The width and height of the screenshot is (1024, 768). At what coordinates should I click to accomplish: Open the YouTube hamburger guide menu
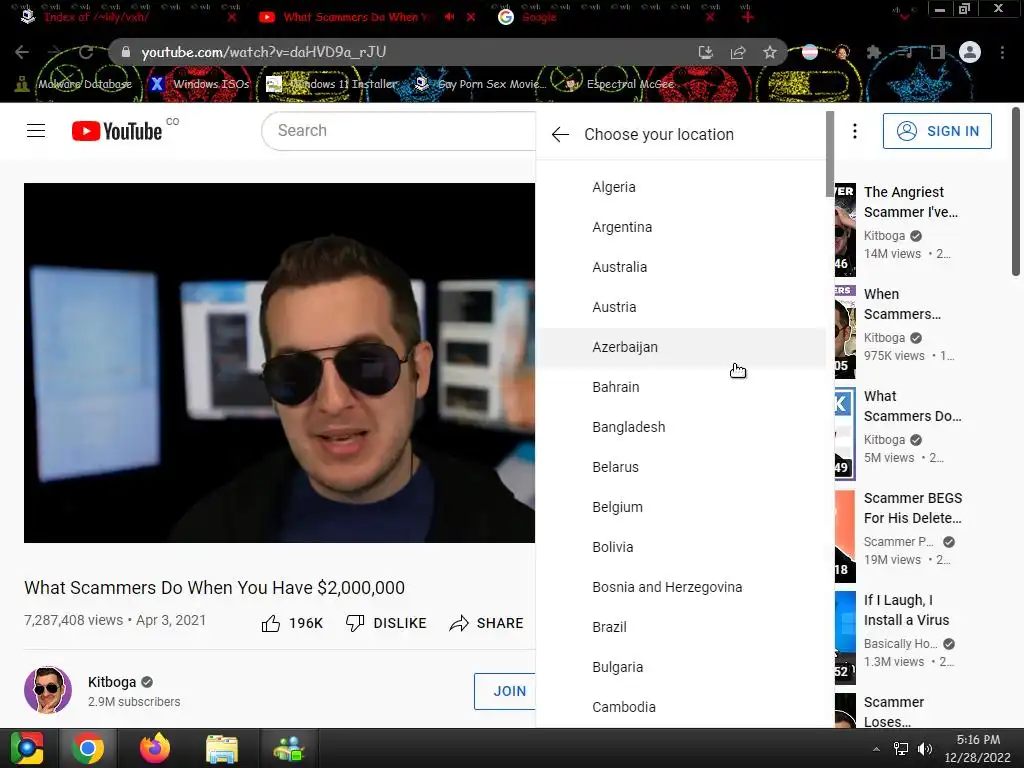pyautogui.click(x=36, y=131)
